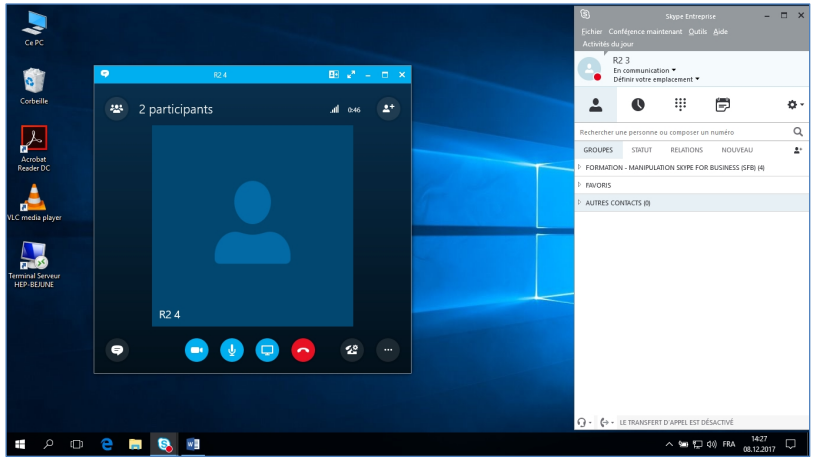Open Word from taskbar
This screenshot has width=815, height=463.
[x=193, y=444]
